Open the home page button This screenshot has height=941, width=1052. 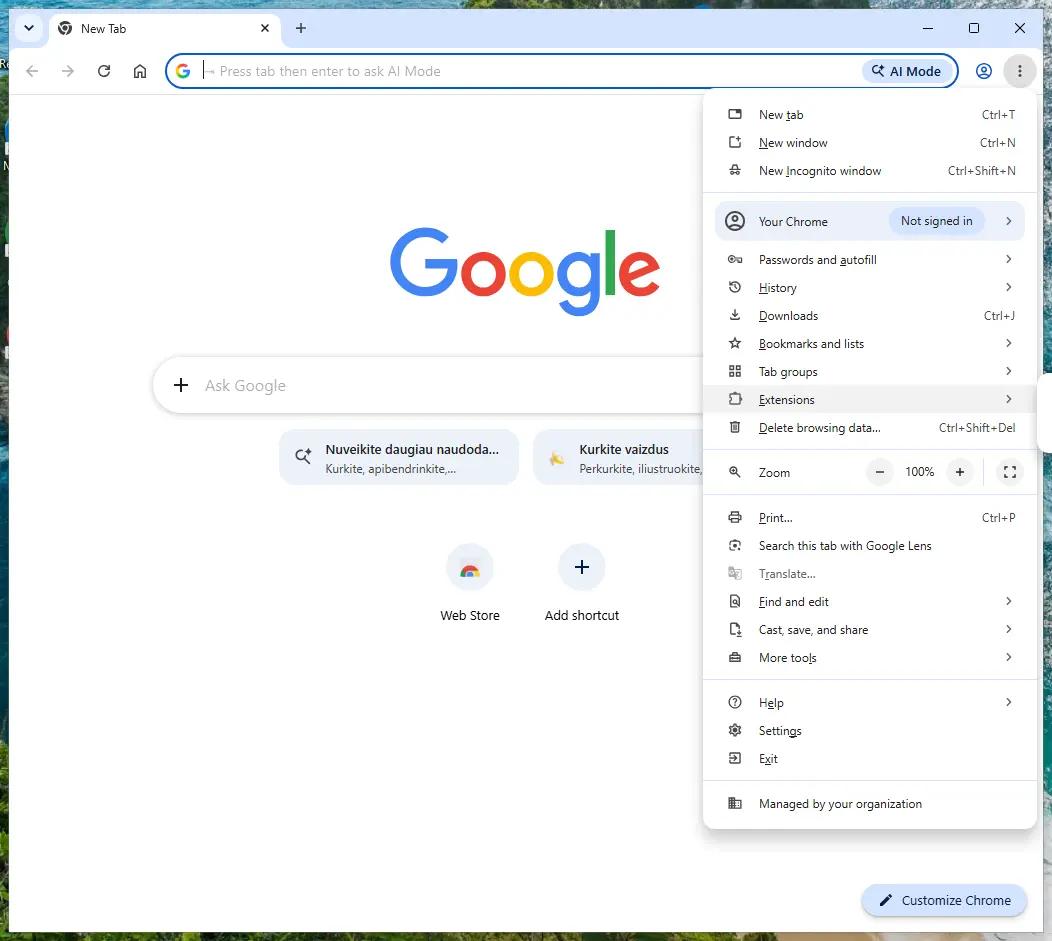140,71
